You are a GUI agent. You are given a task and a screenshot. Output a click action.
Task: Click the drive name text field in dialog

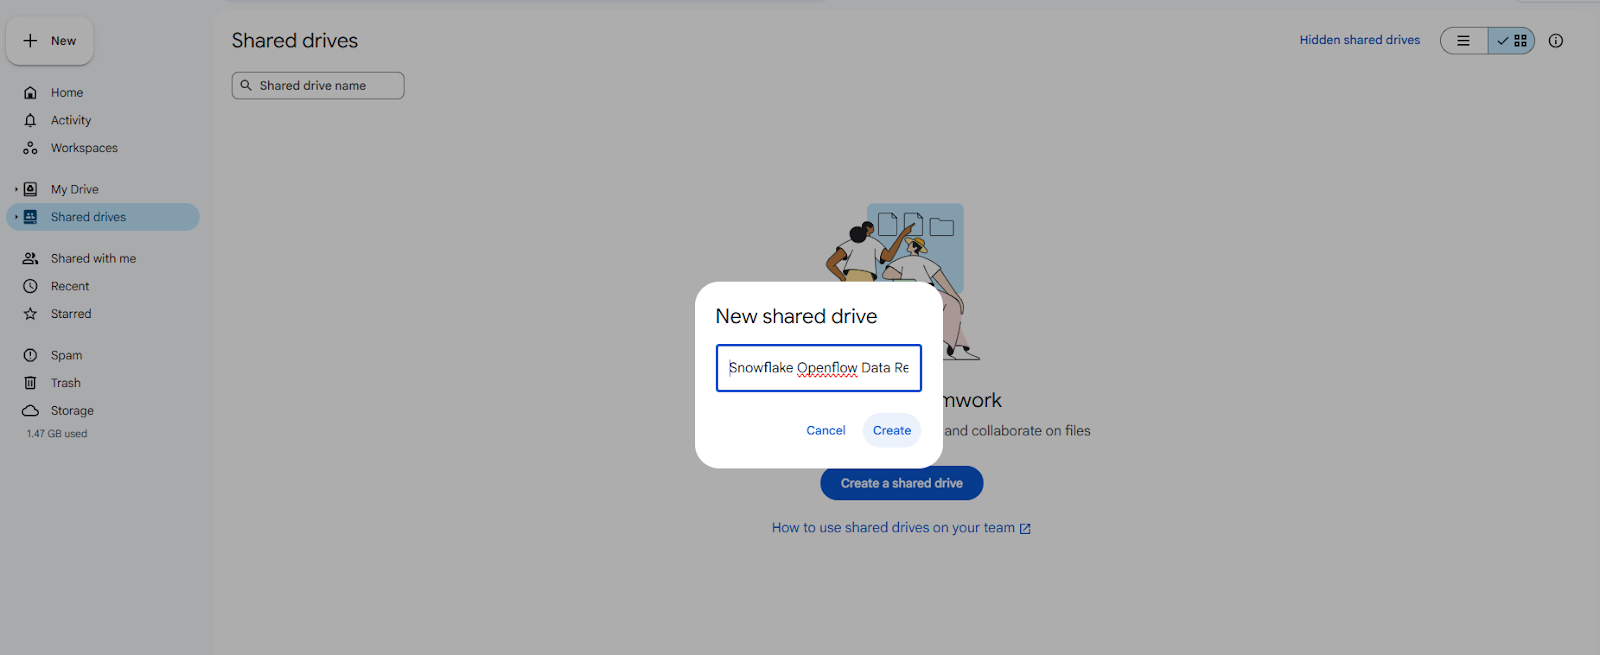click(x=819, y=368)
